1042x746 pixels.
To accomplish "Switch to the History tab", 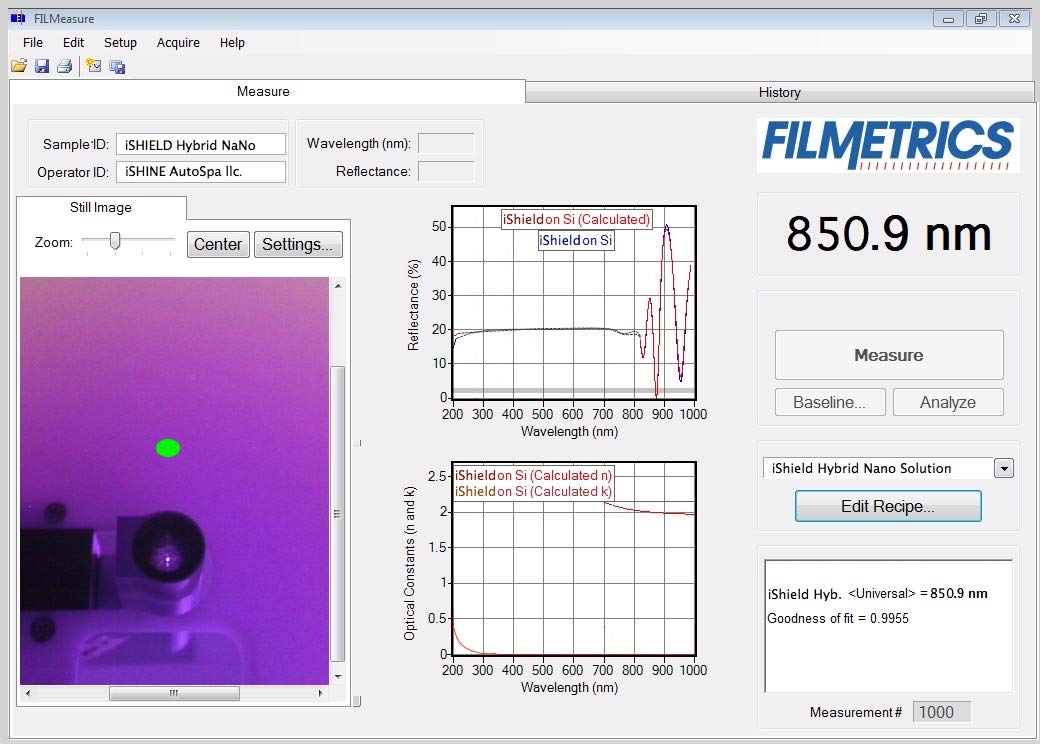I will [x=779, y=92].
